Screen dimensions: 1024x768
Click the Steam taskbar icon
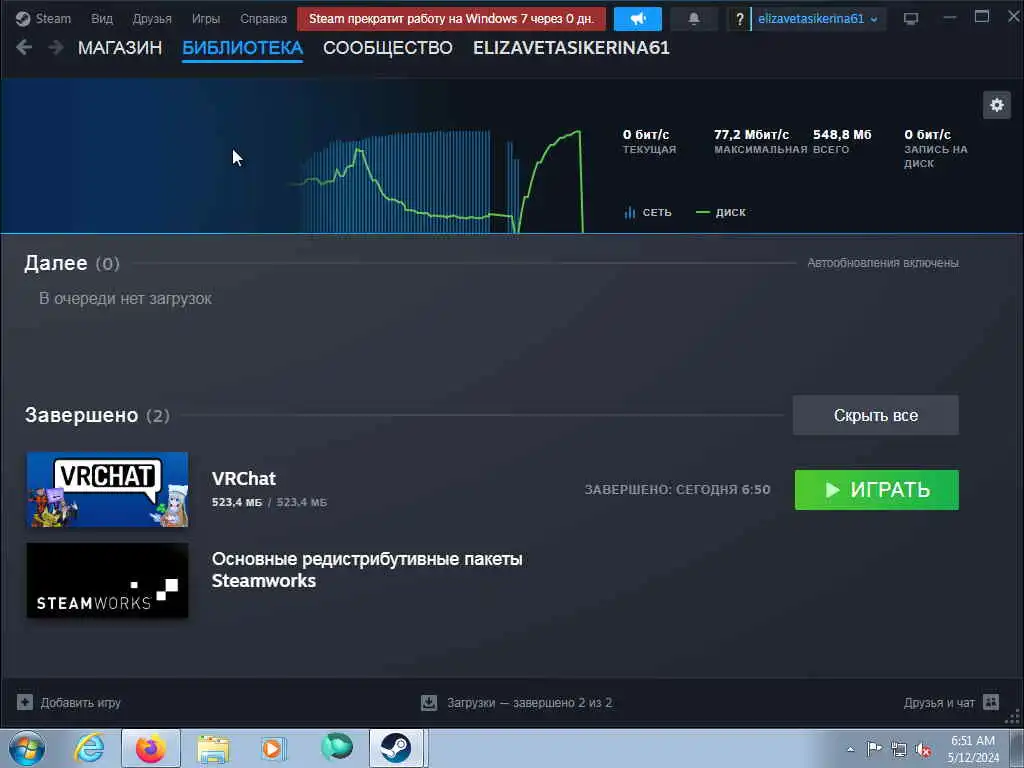click(x=396, y=748)
